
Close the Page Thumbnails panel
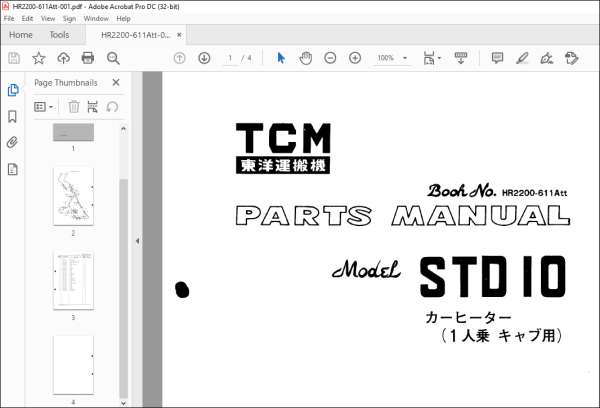116,82
